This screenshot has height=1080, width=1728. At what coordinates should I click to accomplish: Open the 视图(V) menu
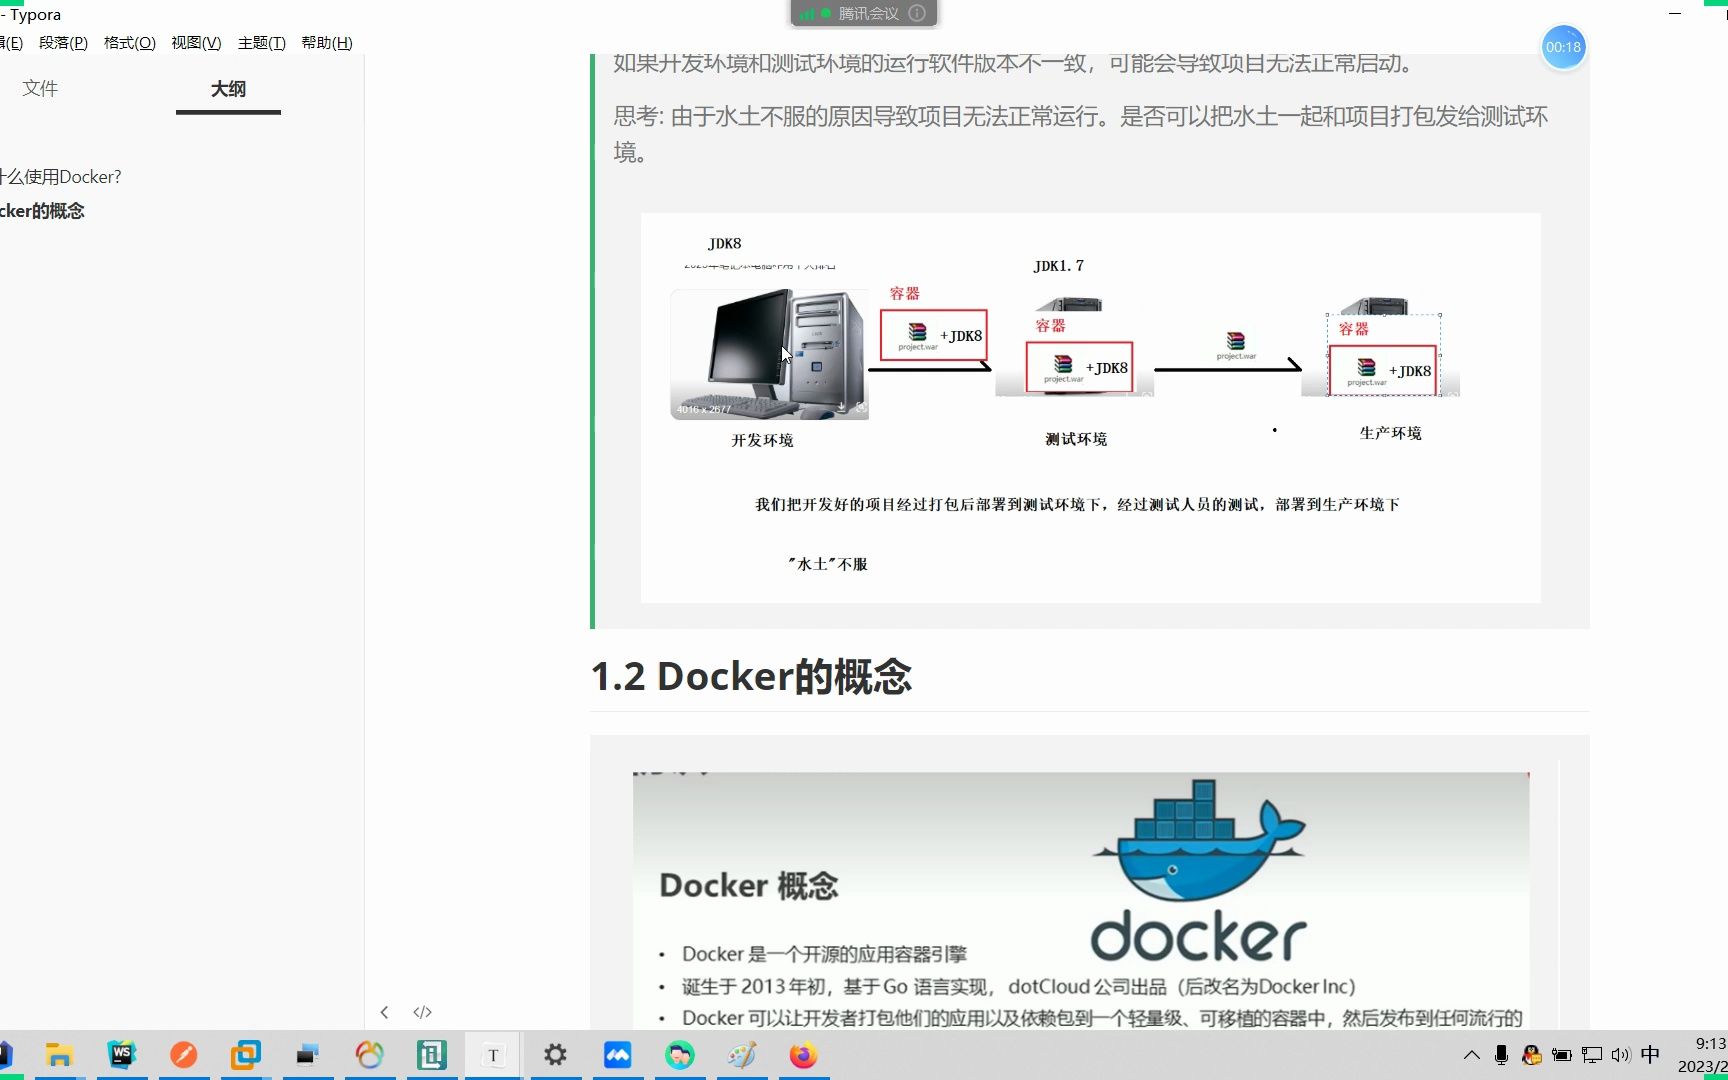[196, 42]
